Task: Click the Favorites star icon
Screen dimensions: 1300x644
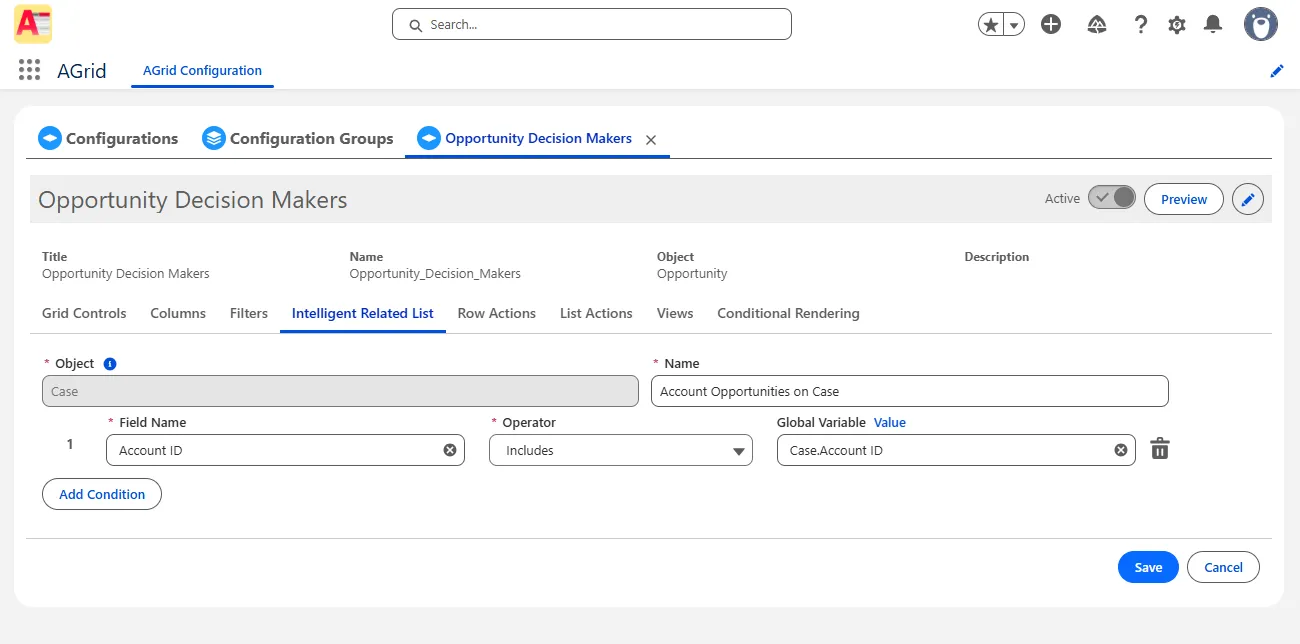Action: coord(991,25)
